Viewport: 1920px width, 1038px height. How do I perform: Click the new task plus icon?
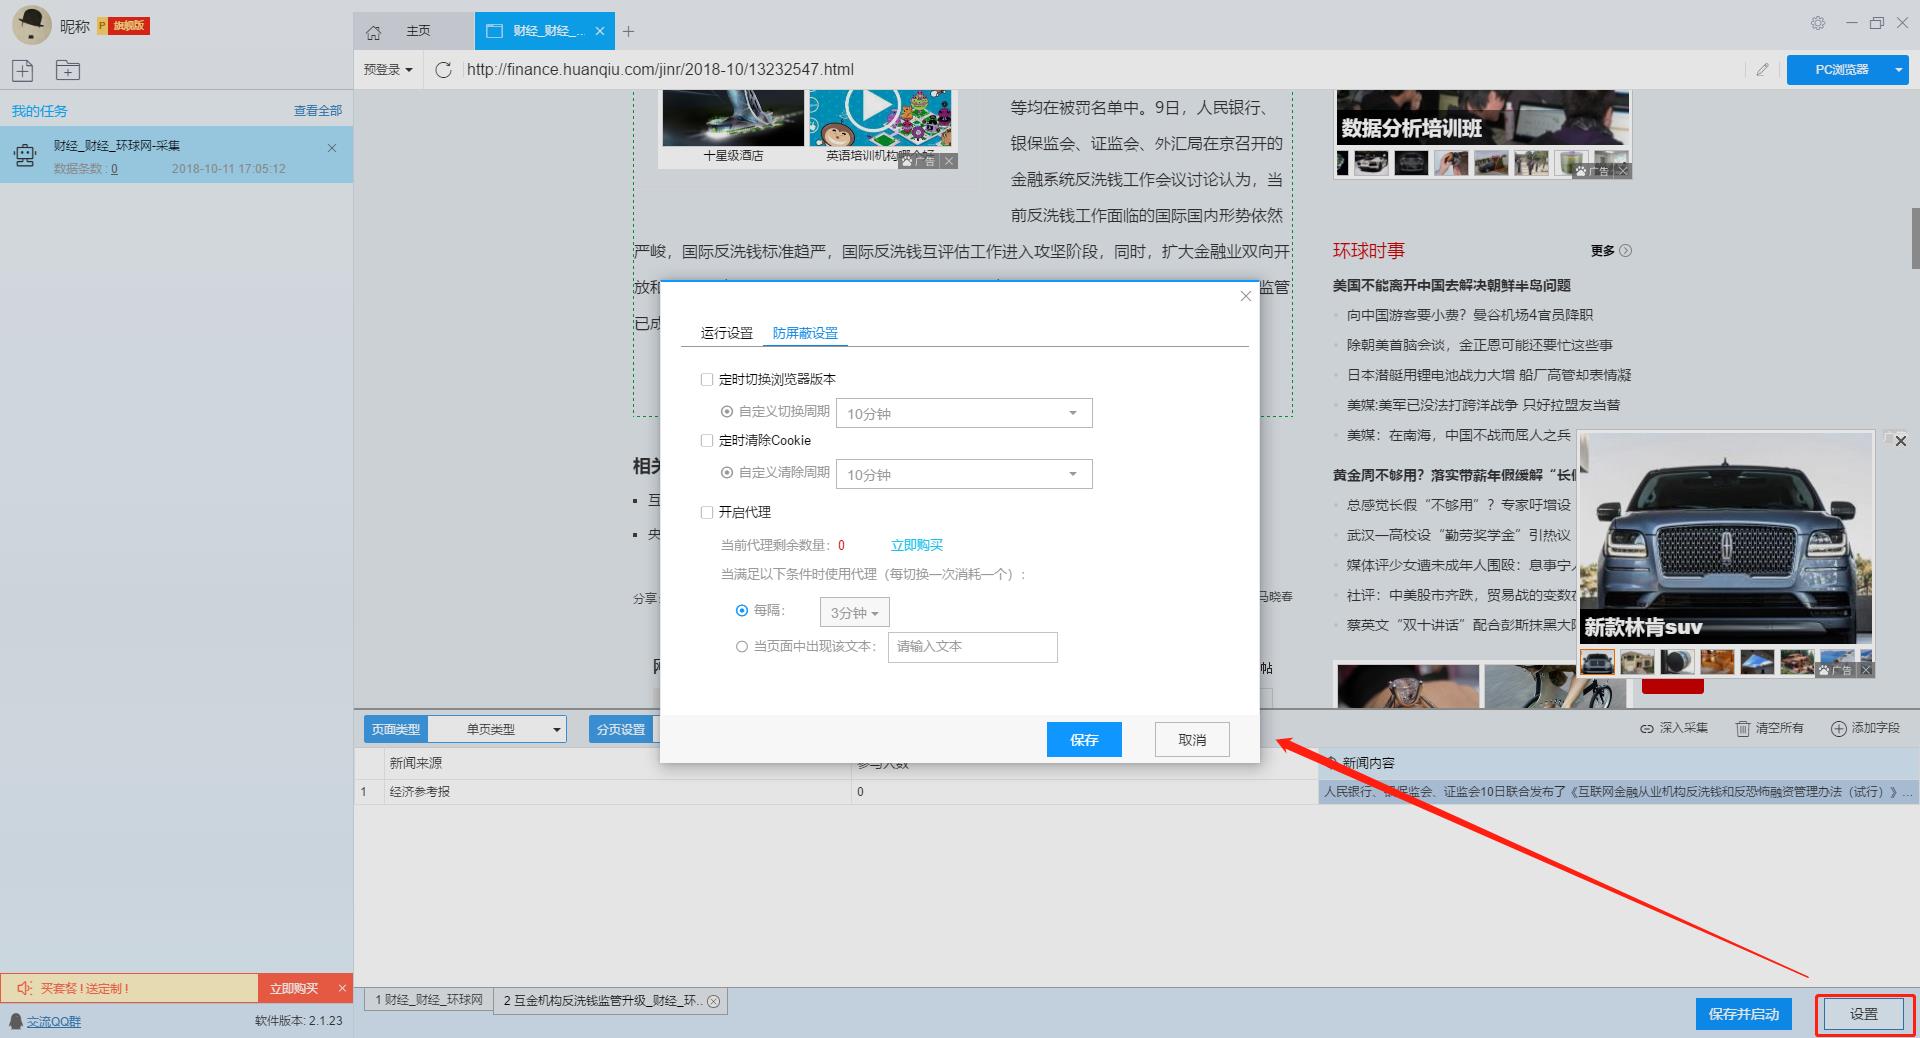(23, 70)
